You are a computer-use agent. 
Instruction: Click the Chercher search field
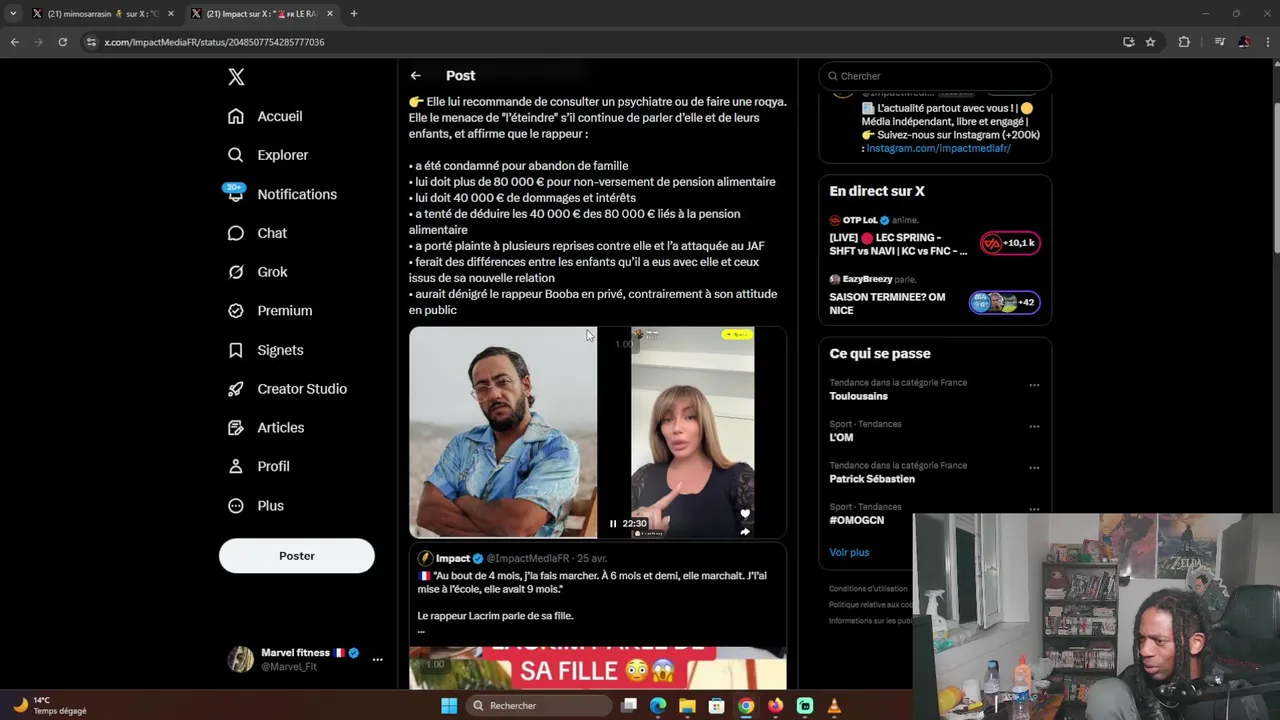click(935, 76)
